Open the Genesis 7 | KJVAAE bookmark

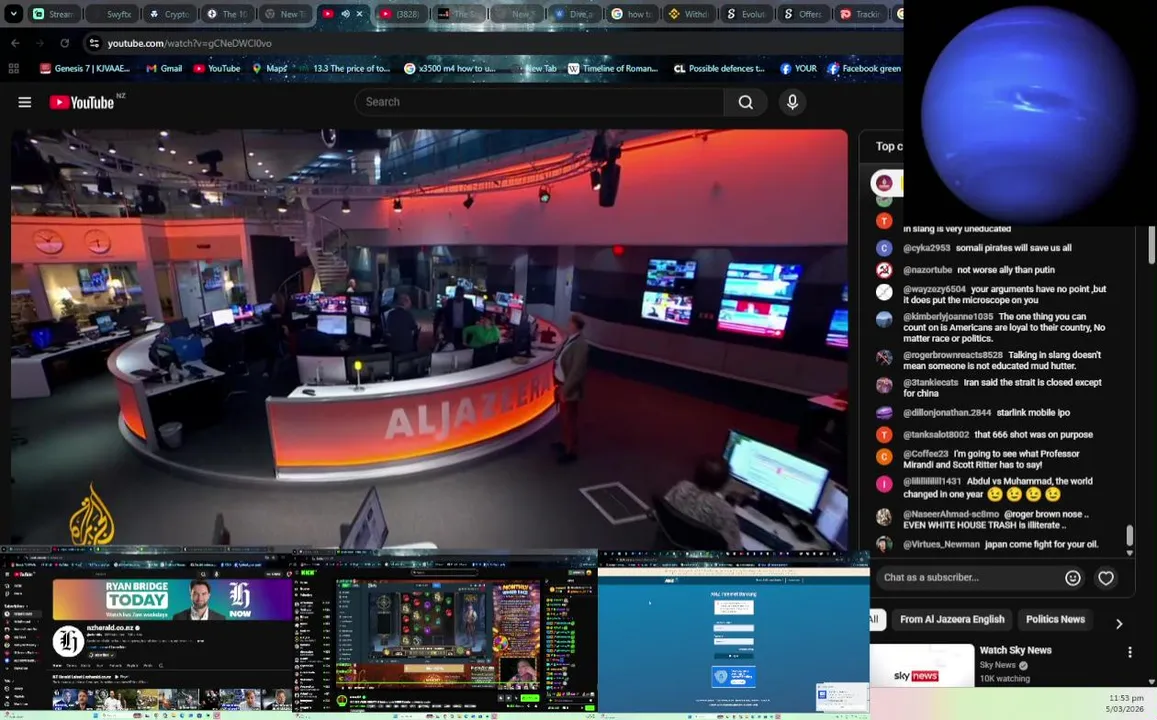click(85, 68)
